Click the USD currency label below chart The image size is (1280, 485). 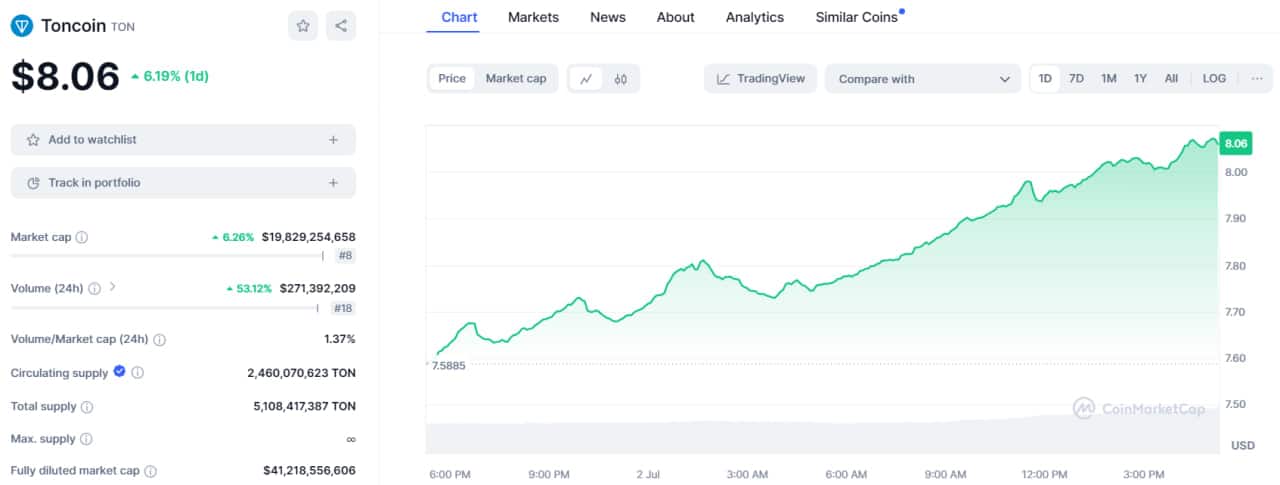click(x=1242, y=446)
